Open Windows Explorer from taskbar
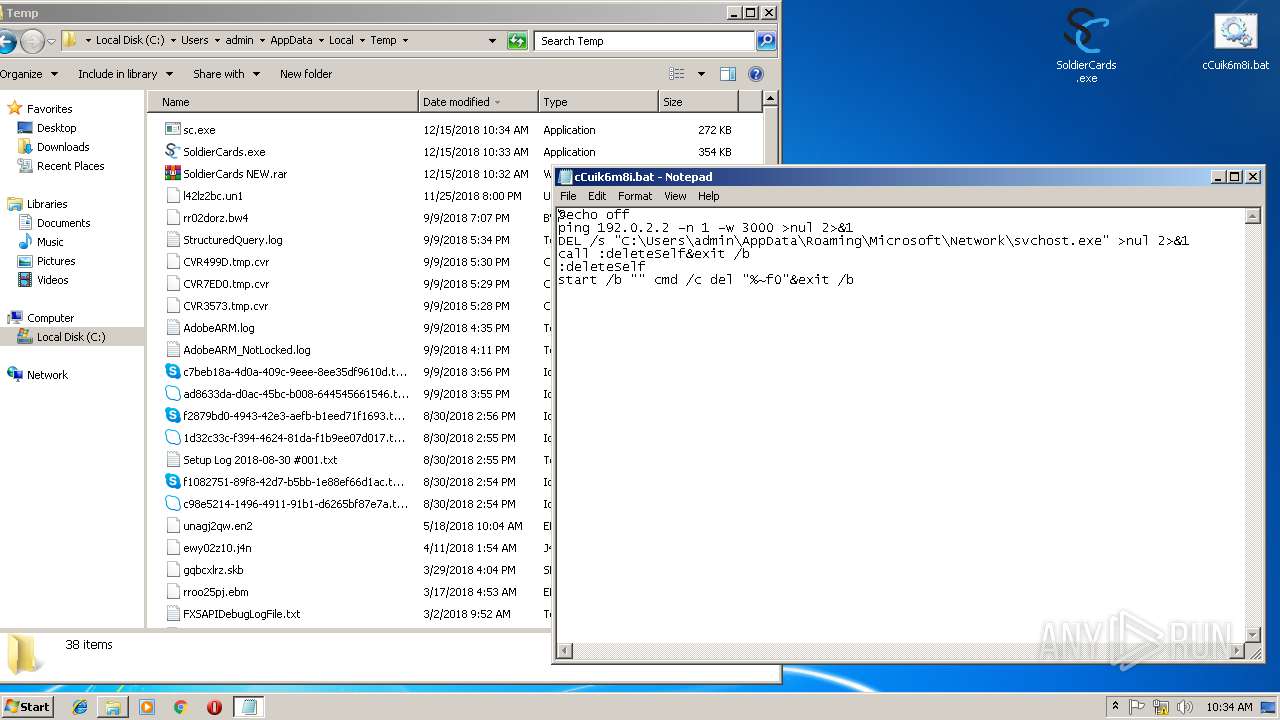This screenshot has width=1280, height=720. [113, 707]
